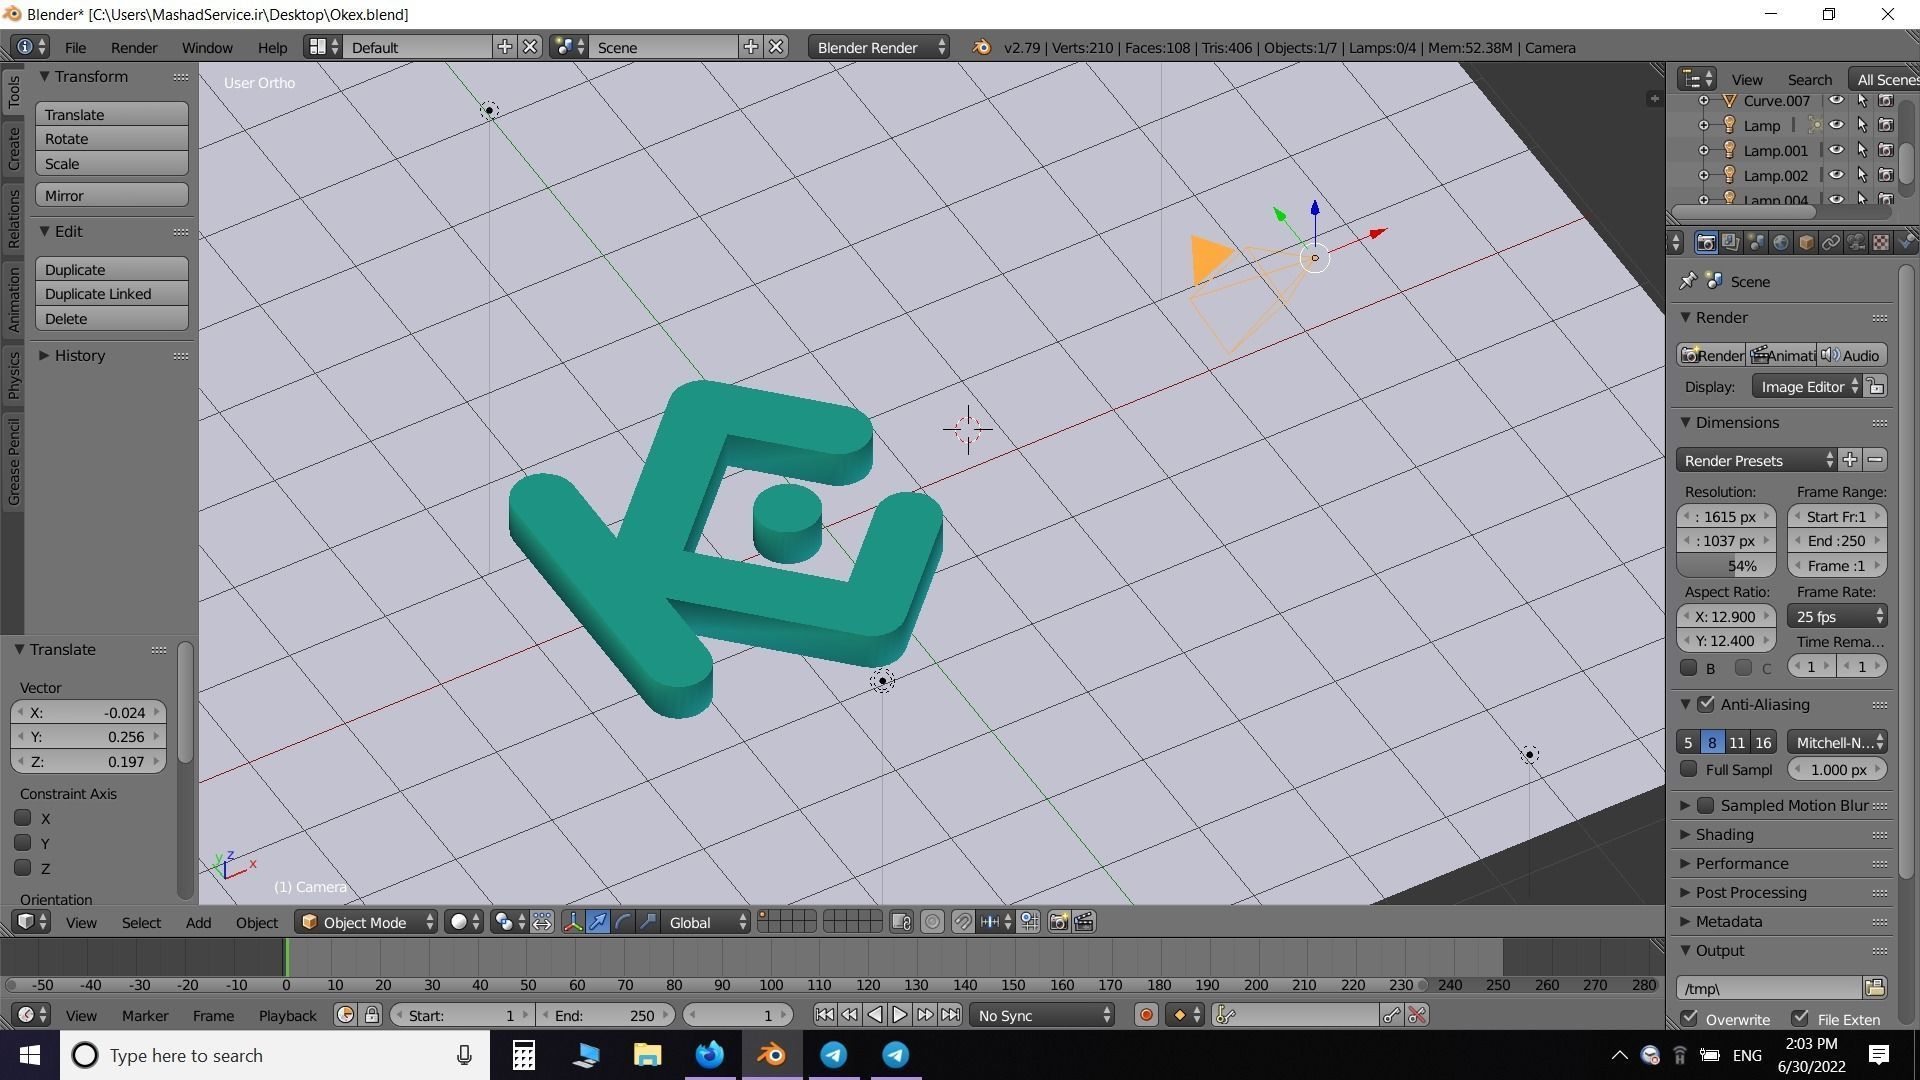Toggle the snap magnet icon
This screenshot has height=1080, width=1920.
pyautogui.click(x=962, y=922)
